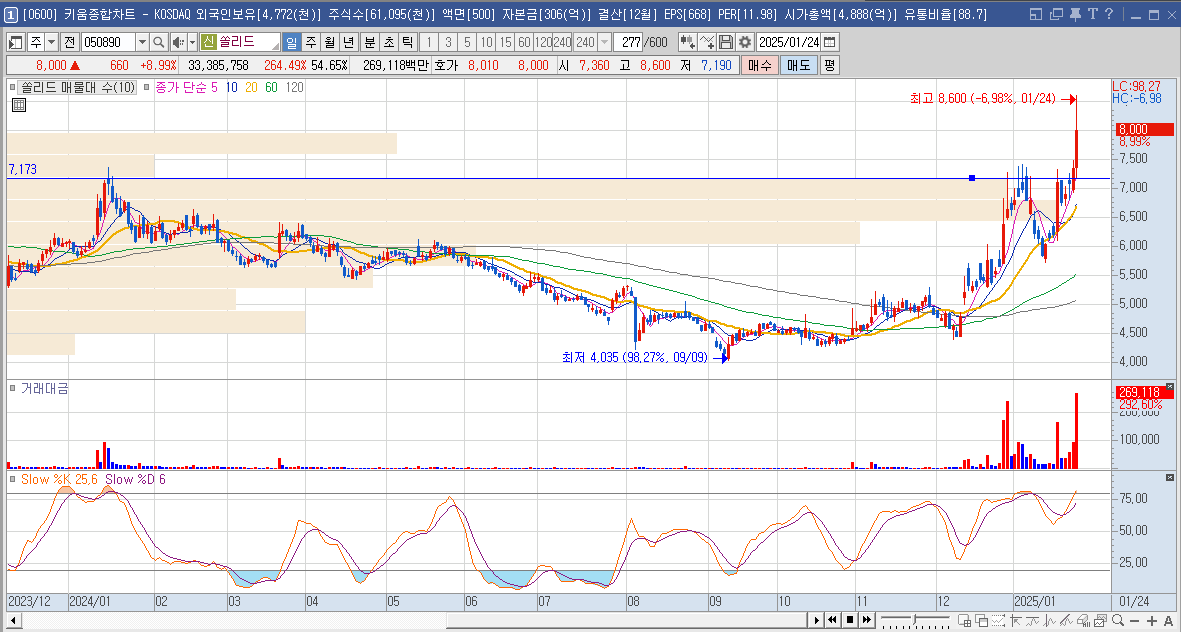This screenshot has height=632, width=1181.
Task: Select interval 3 button
Action: 448,42
